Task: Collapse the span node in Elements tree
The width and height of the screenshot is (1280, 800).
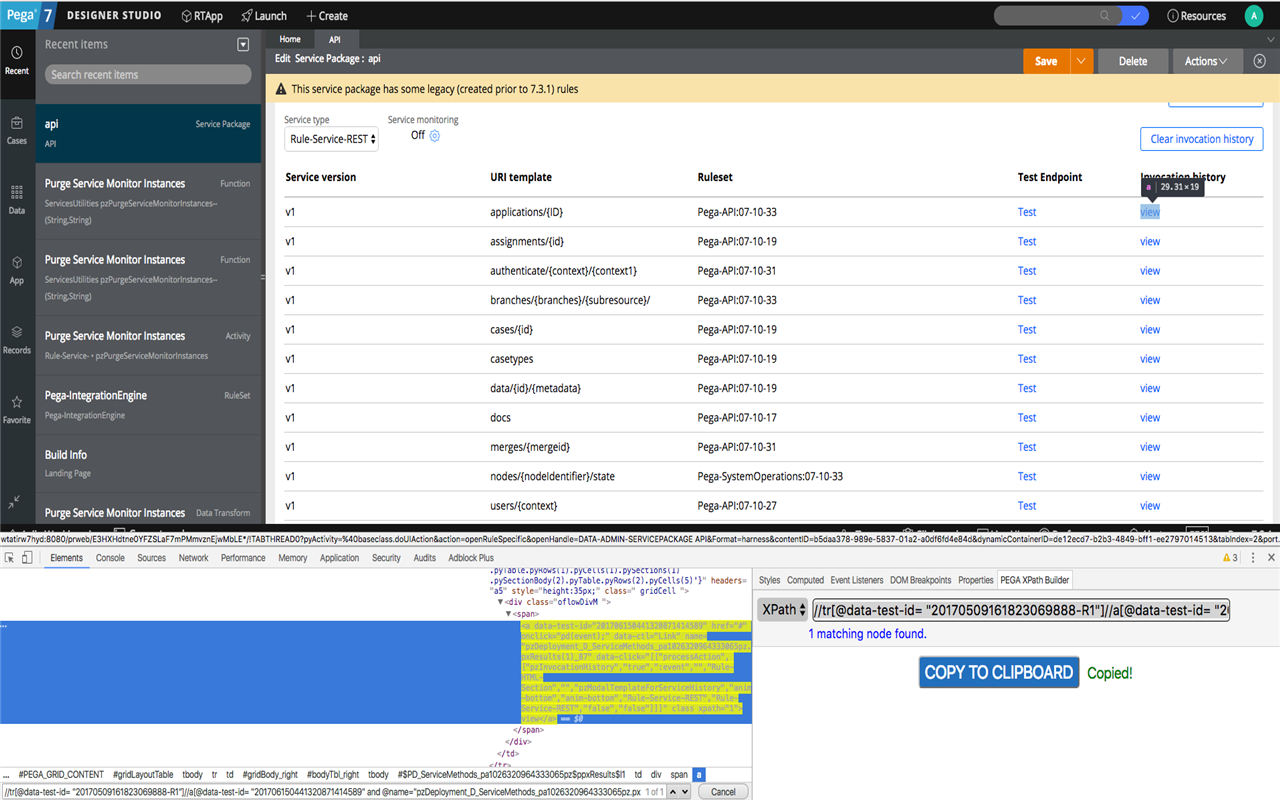Action: (508, 613)
